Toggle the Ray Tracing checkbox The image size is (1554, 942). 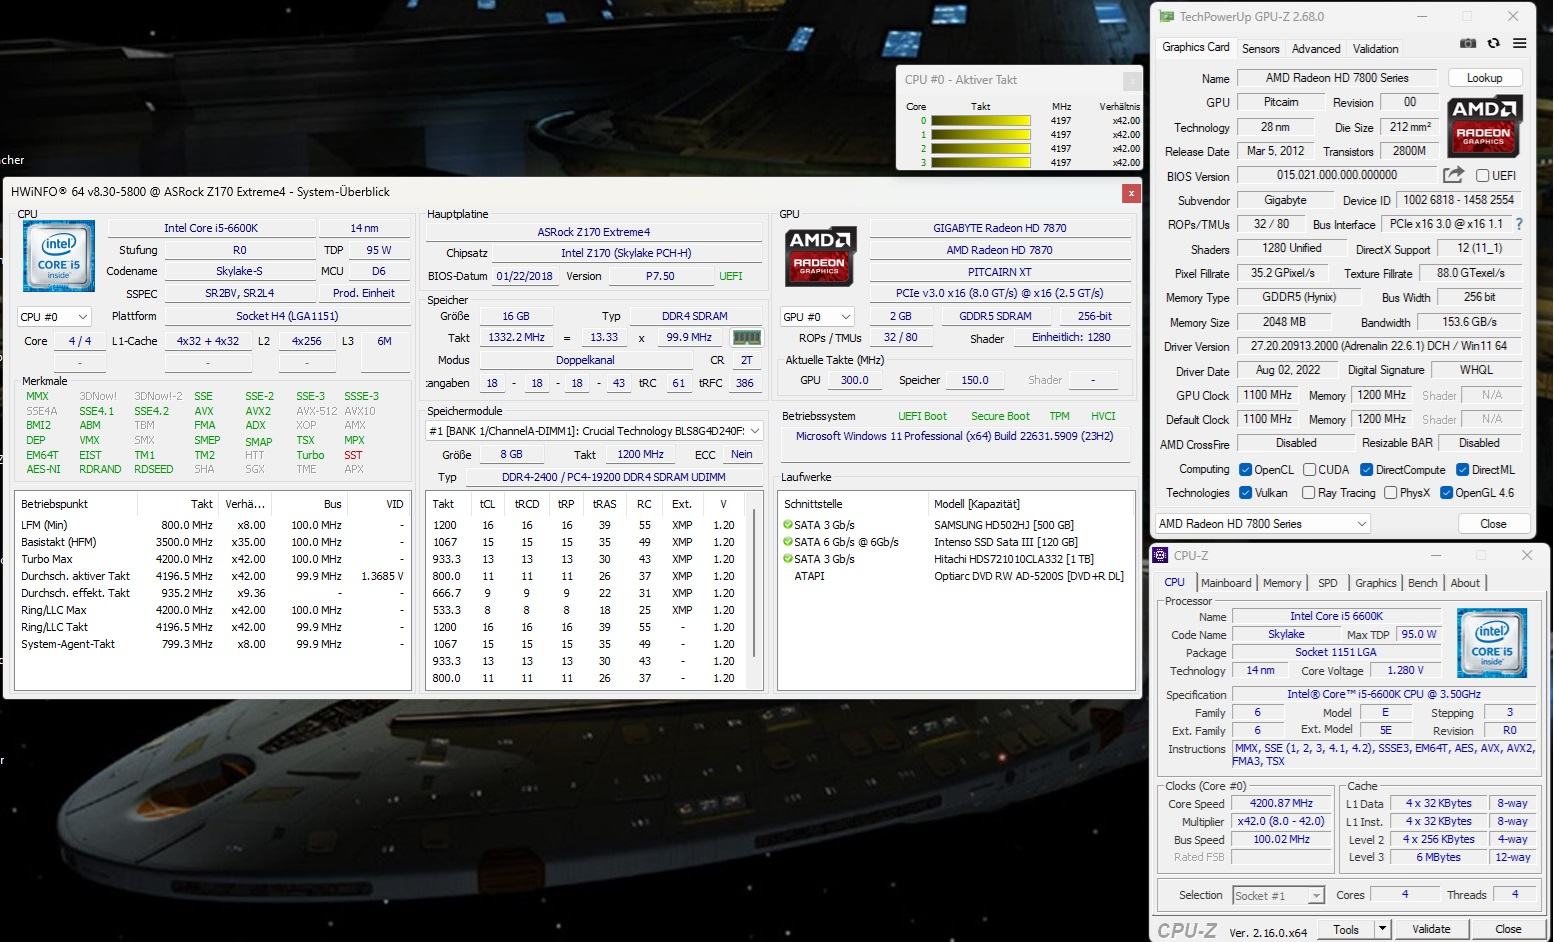tap(1308, 492)
